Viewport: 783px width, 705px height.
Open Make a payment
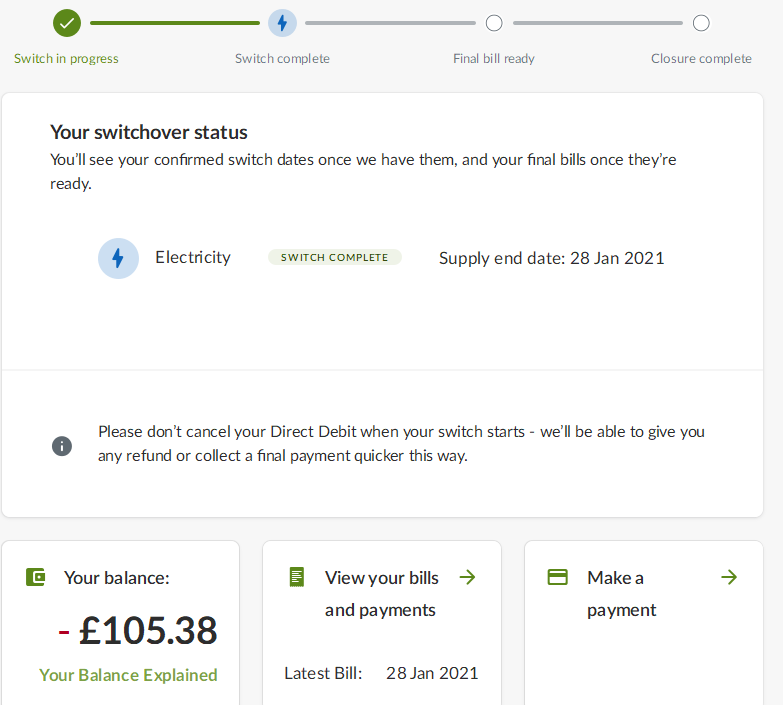tap(622, 594)
